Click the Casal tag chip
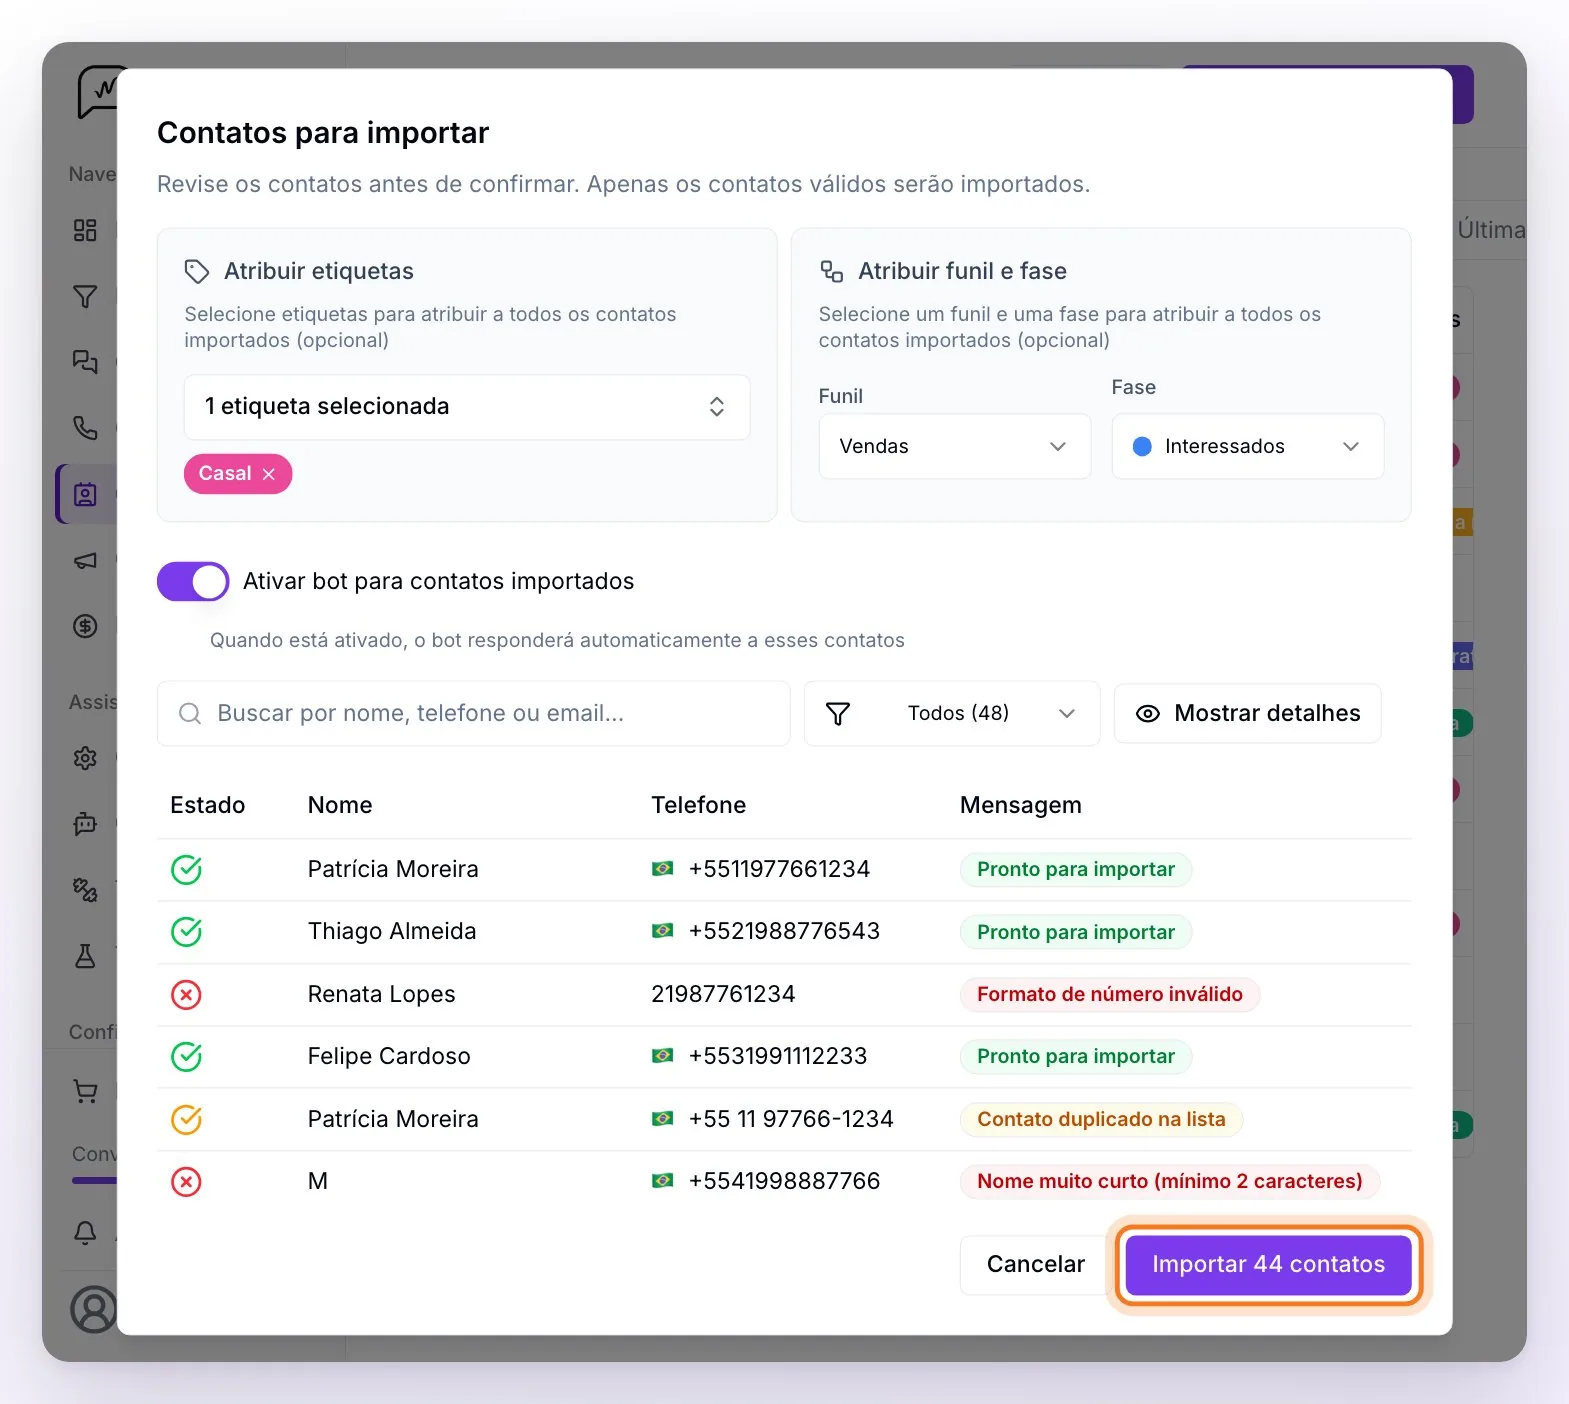Image resolution: width=1569 pixels, height=1404 pixels. coord(238,474)
